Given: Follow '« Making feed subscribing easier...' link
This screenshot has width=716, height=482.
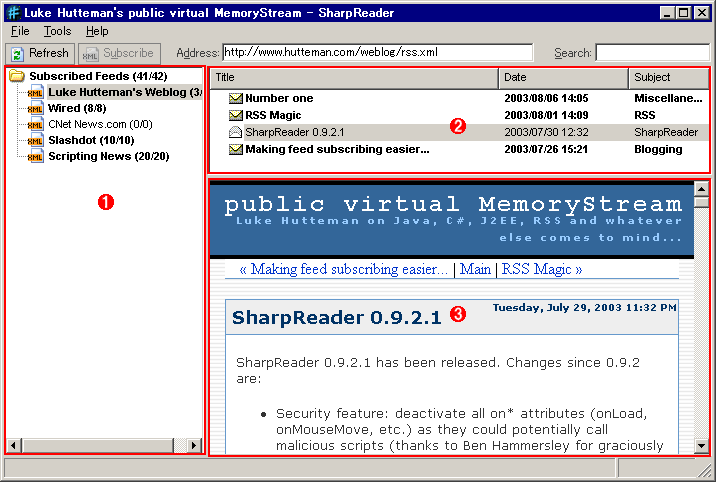Looking at the screenshot, I should pos(343,269).
